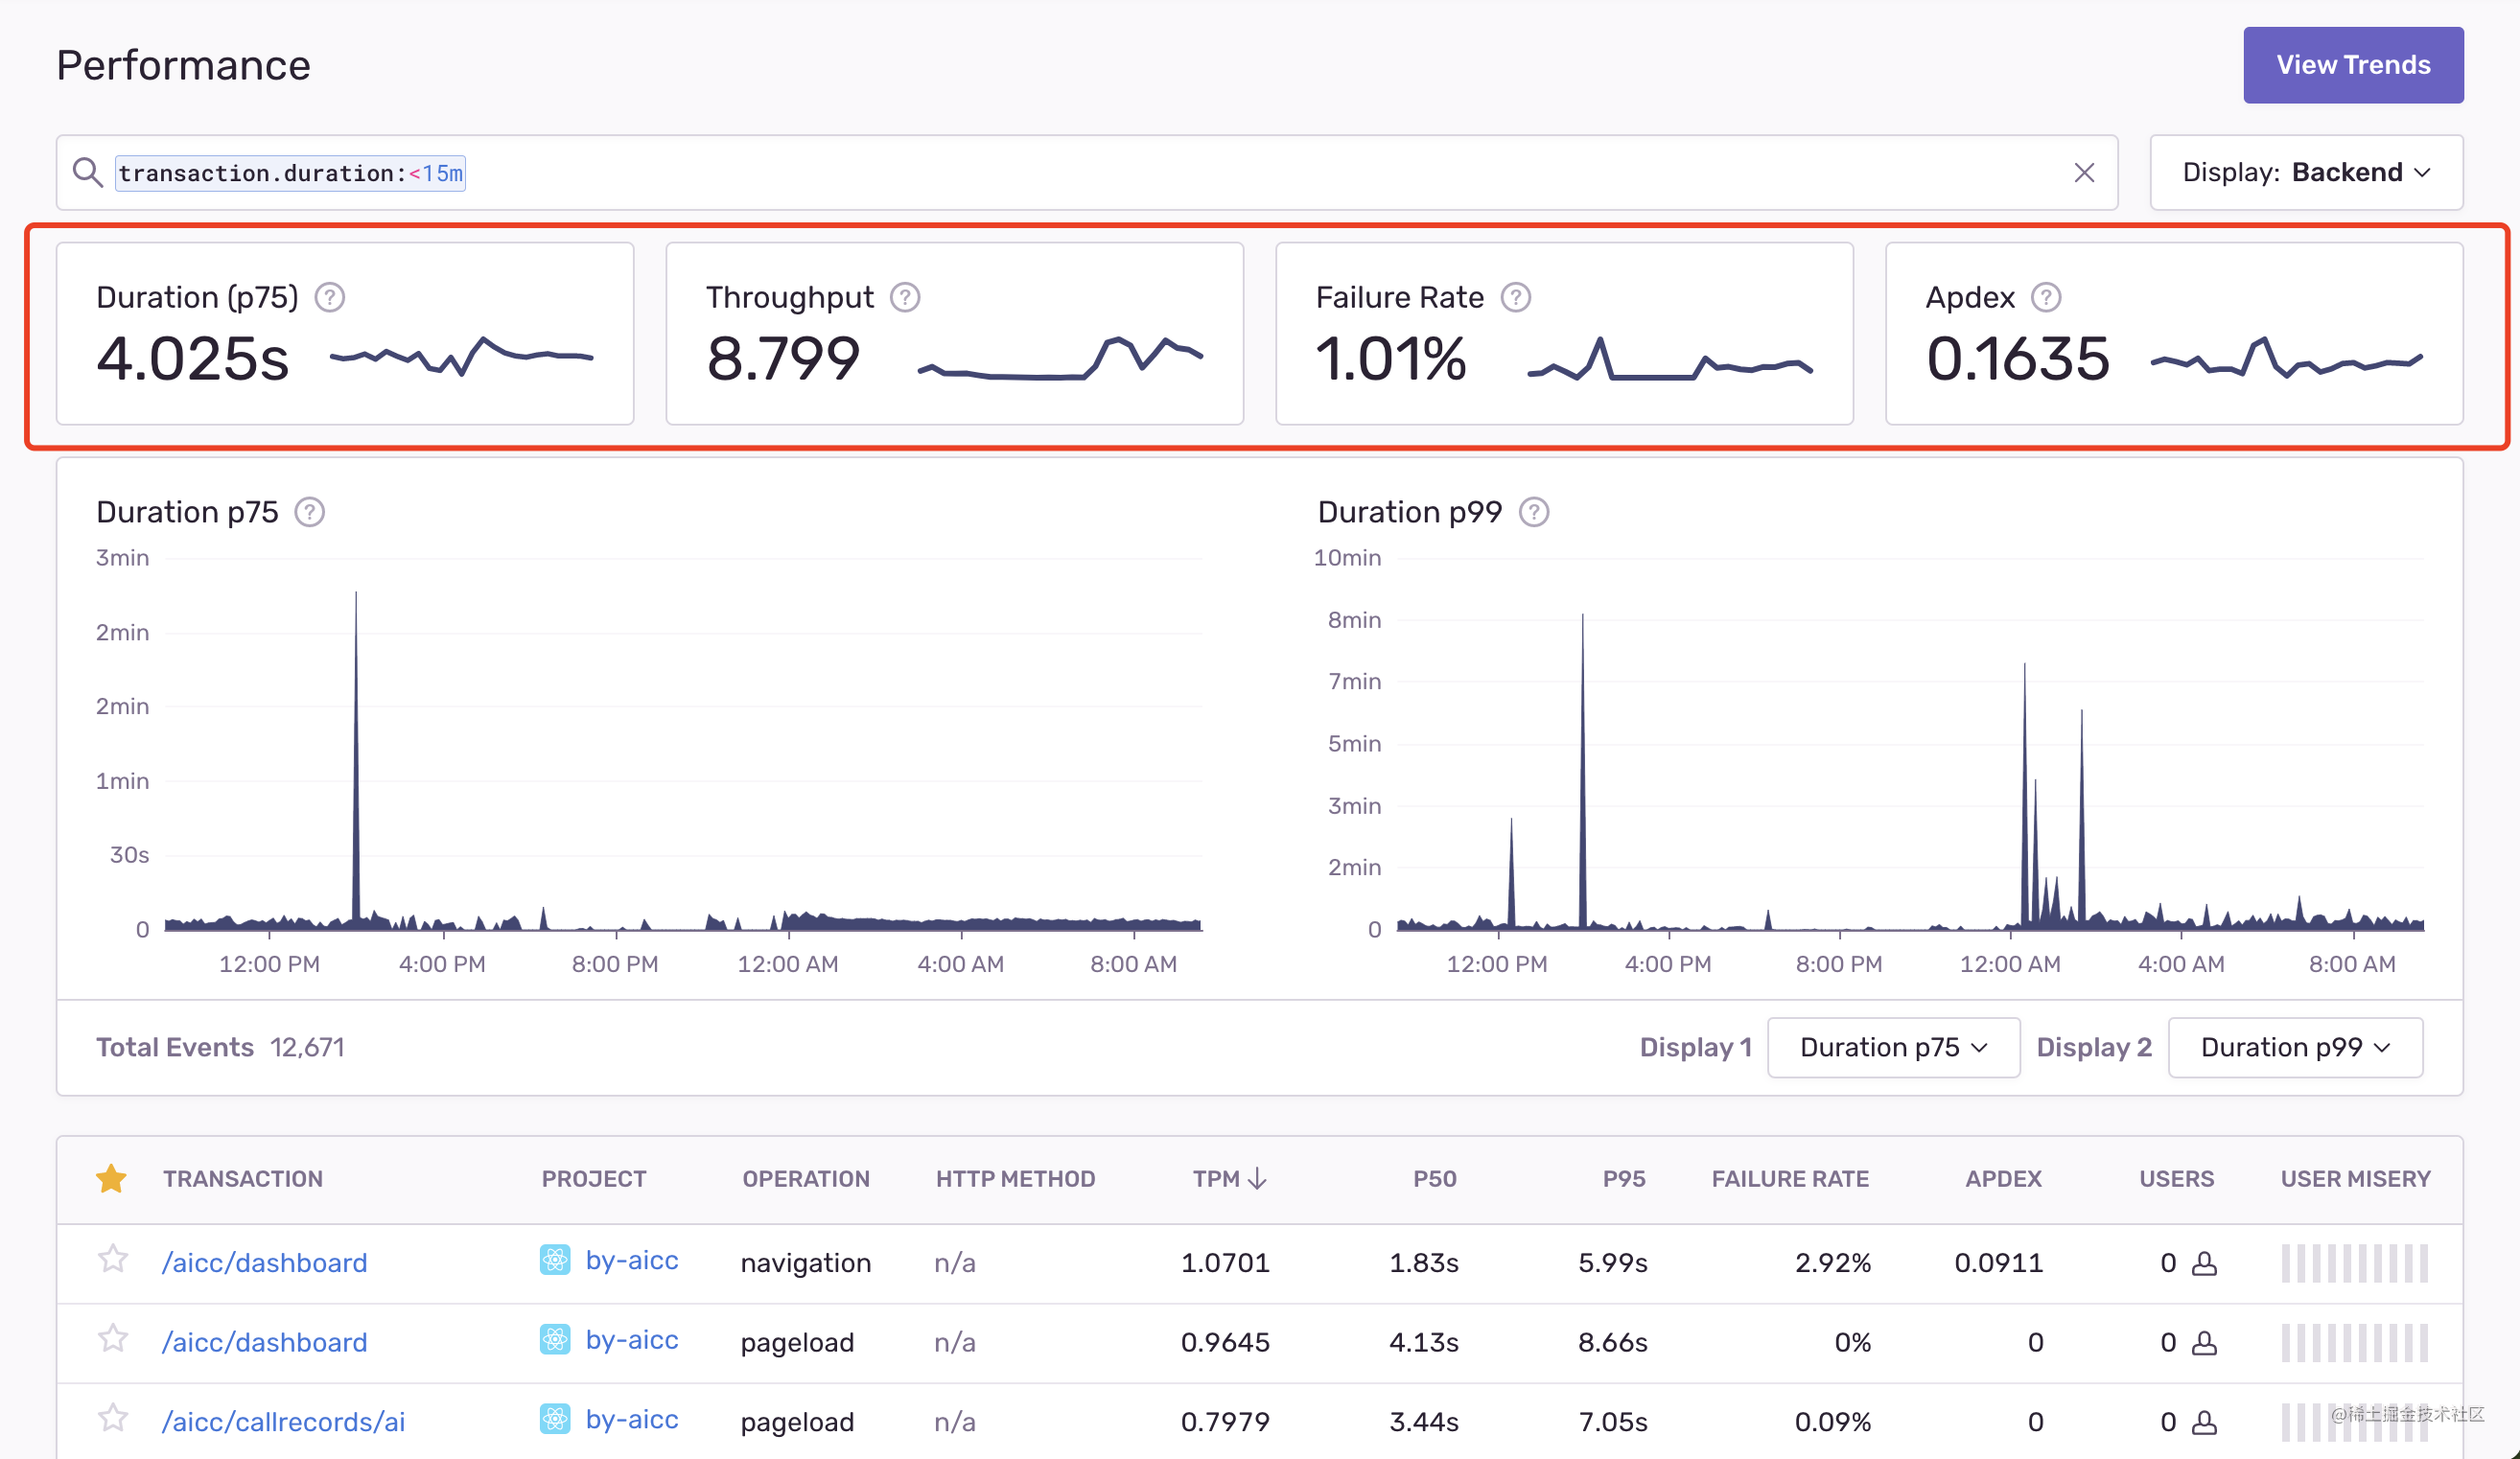
Task: Open help icon next to Duration p99 chart
Action: [x=1534, y=512]
